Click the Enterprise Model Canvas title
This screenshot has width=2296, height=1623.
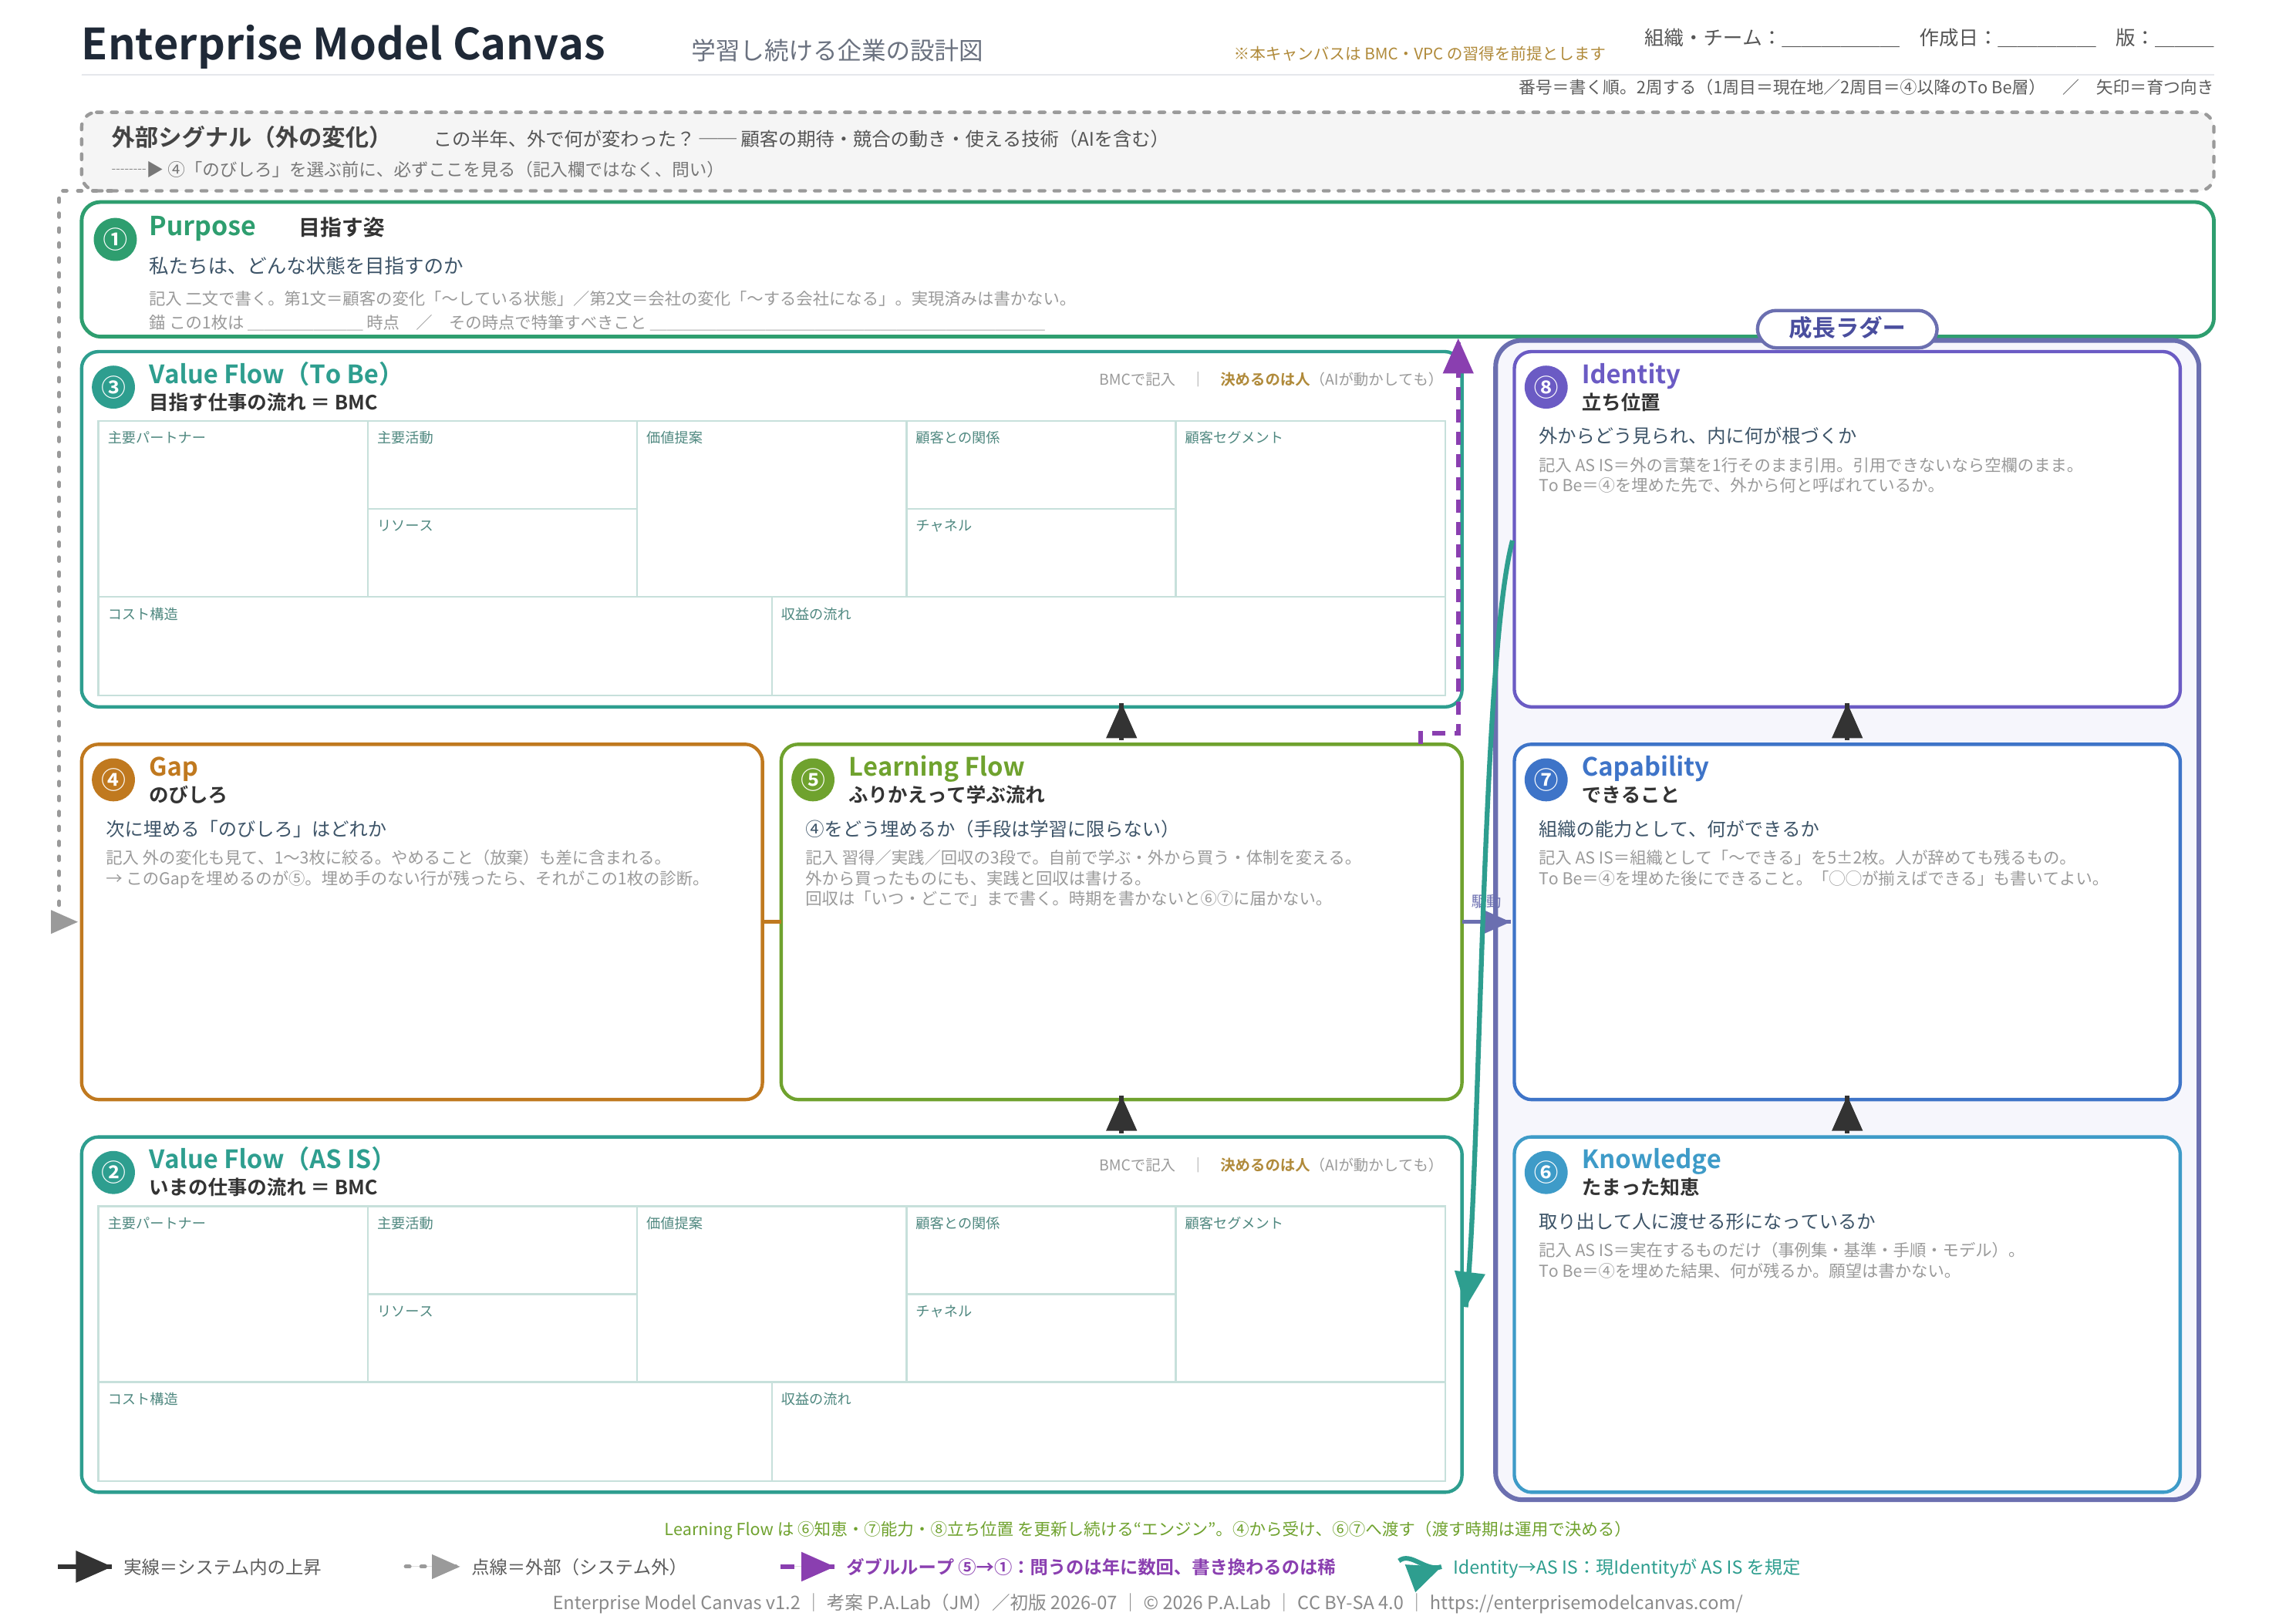[343, 45]
